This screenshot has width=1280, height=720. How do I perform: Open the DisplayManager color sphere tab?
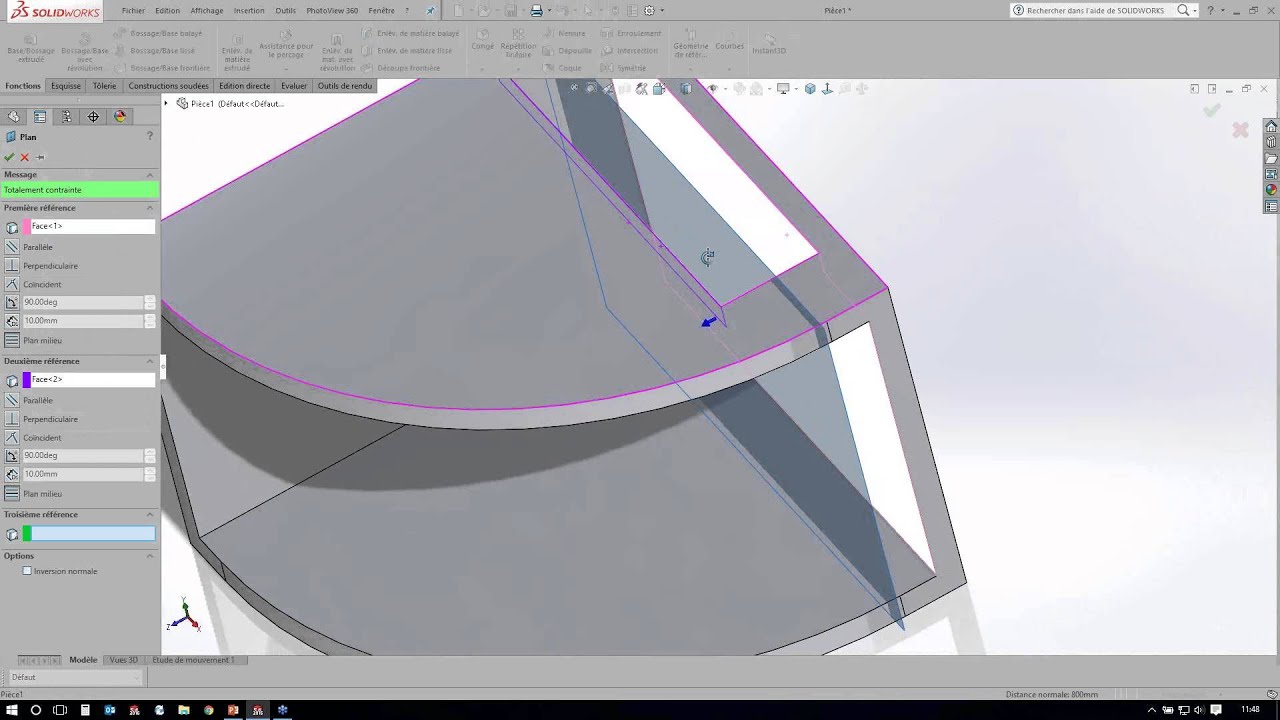pos(120,116)
